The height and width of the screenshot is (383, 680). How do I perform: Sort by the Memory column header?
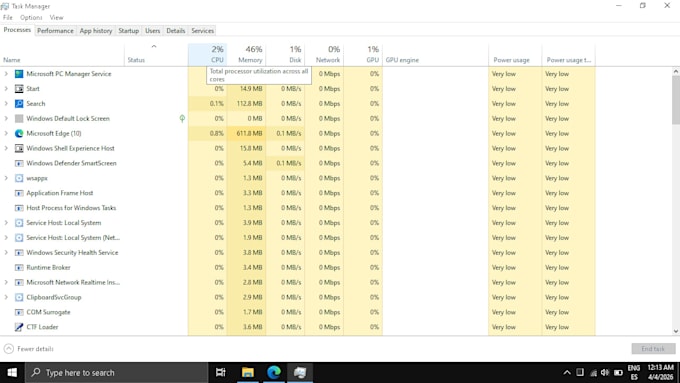coord(246,54)
